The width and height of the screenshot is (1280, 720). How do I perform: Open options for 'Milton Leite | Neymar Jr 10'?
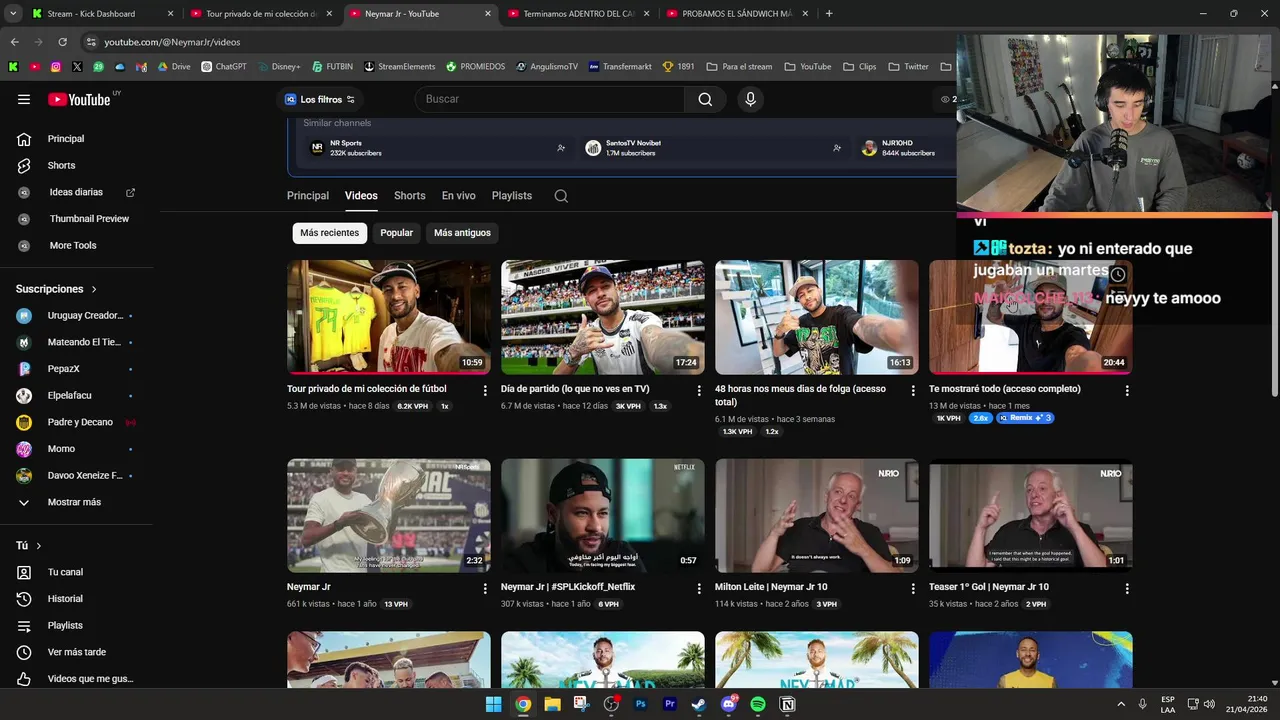click(x=913, y=589)
